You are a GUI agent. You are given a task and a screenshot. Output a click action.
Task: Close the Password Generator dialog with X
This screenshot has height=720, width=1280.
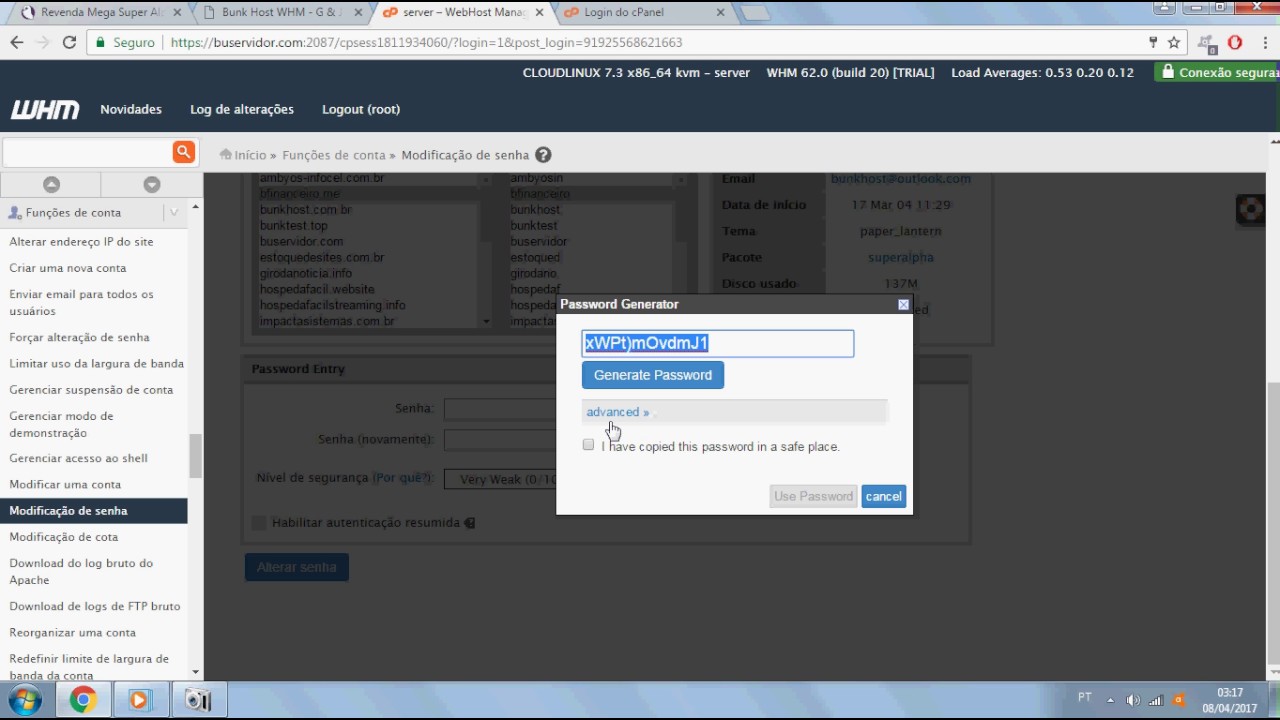(x=903, y=305)
